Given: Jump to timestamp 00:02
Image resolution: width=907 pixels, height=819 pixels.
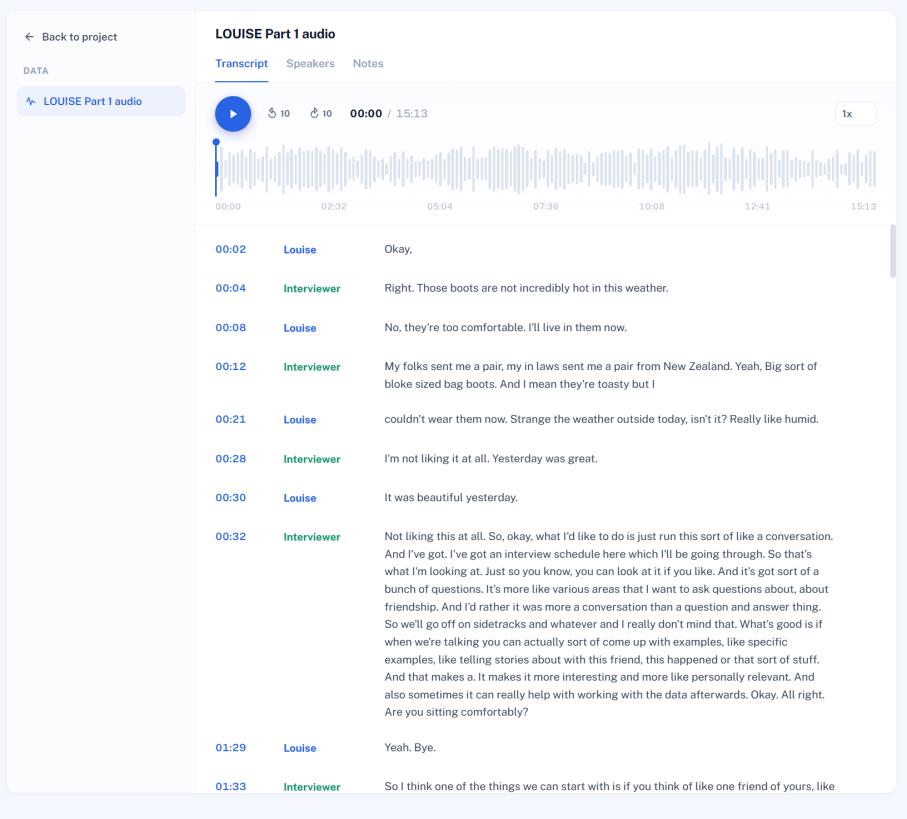Looking at the screenshot, I should click(x=231, y=249).
